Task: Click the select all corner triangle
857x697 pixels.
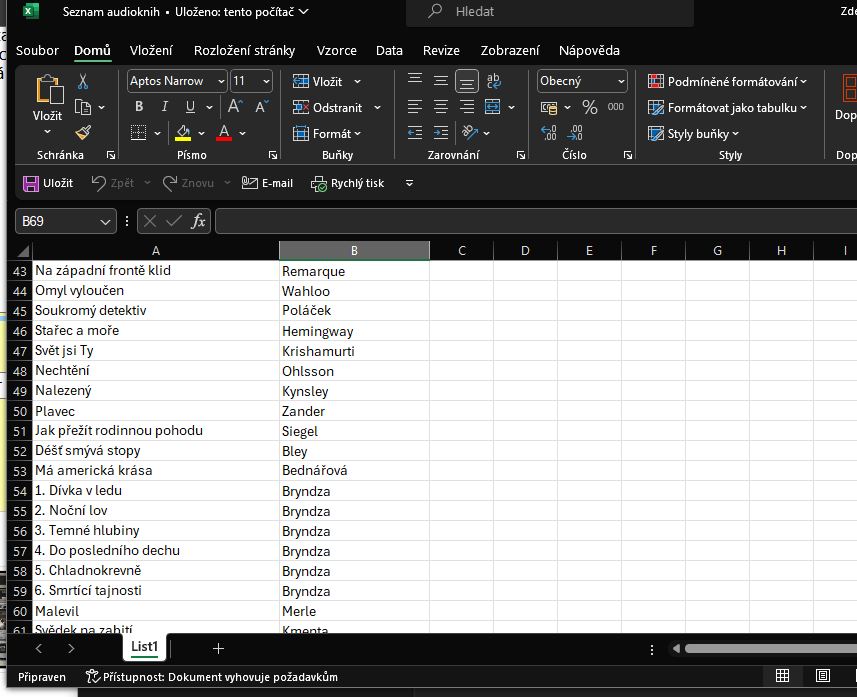Action: [x=22, y=251]
